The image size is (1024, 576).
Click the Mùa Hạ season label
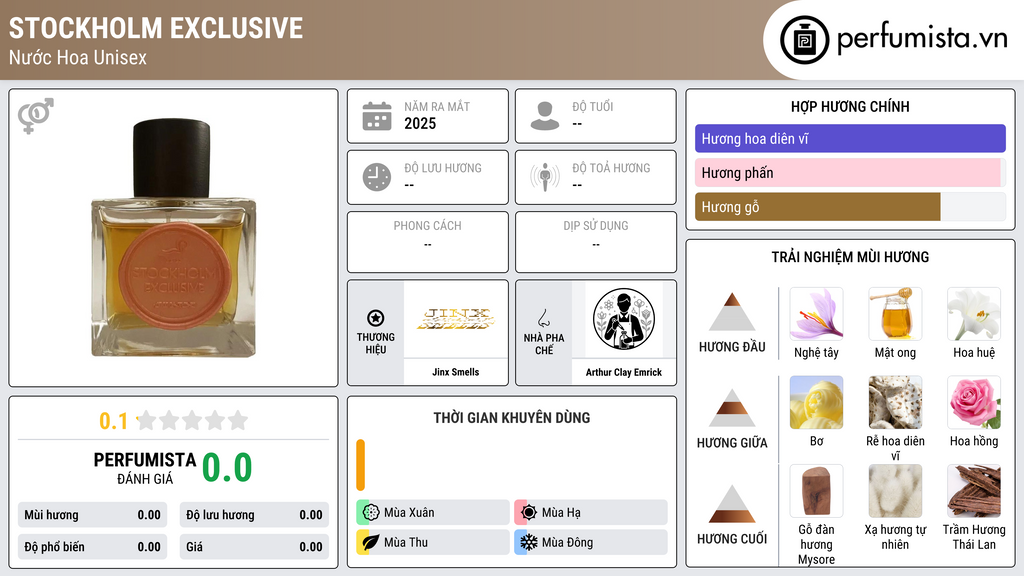click(x=561, y=513)
